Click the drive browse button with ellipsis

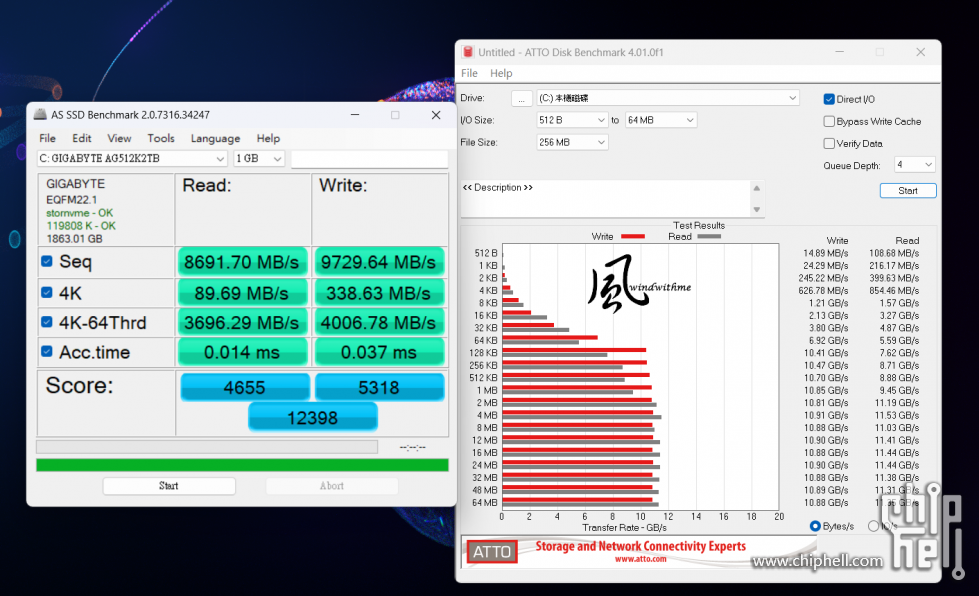click(x=521, y=99)
